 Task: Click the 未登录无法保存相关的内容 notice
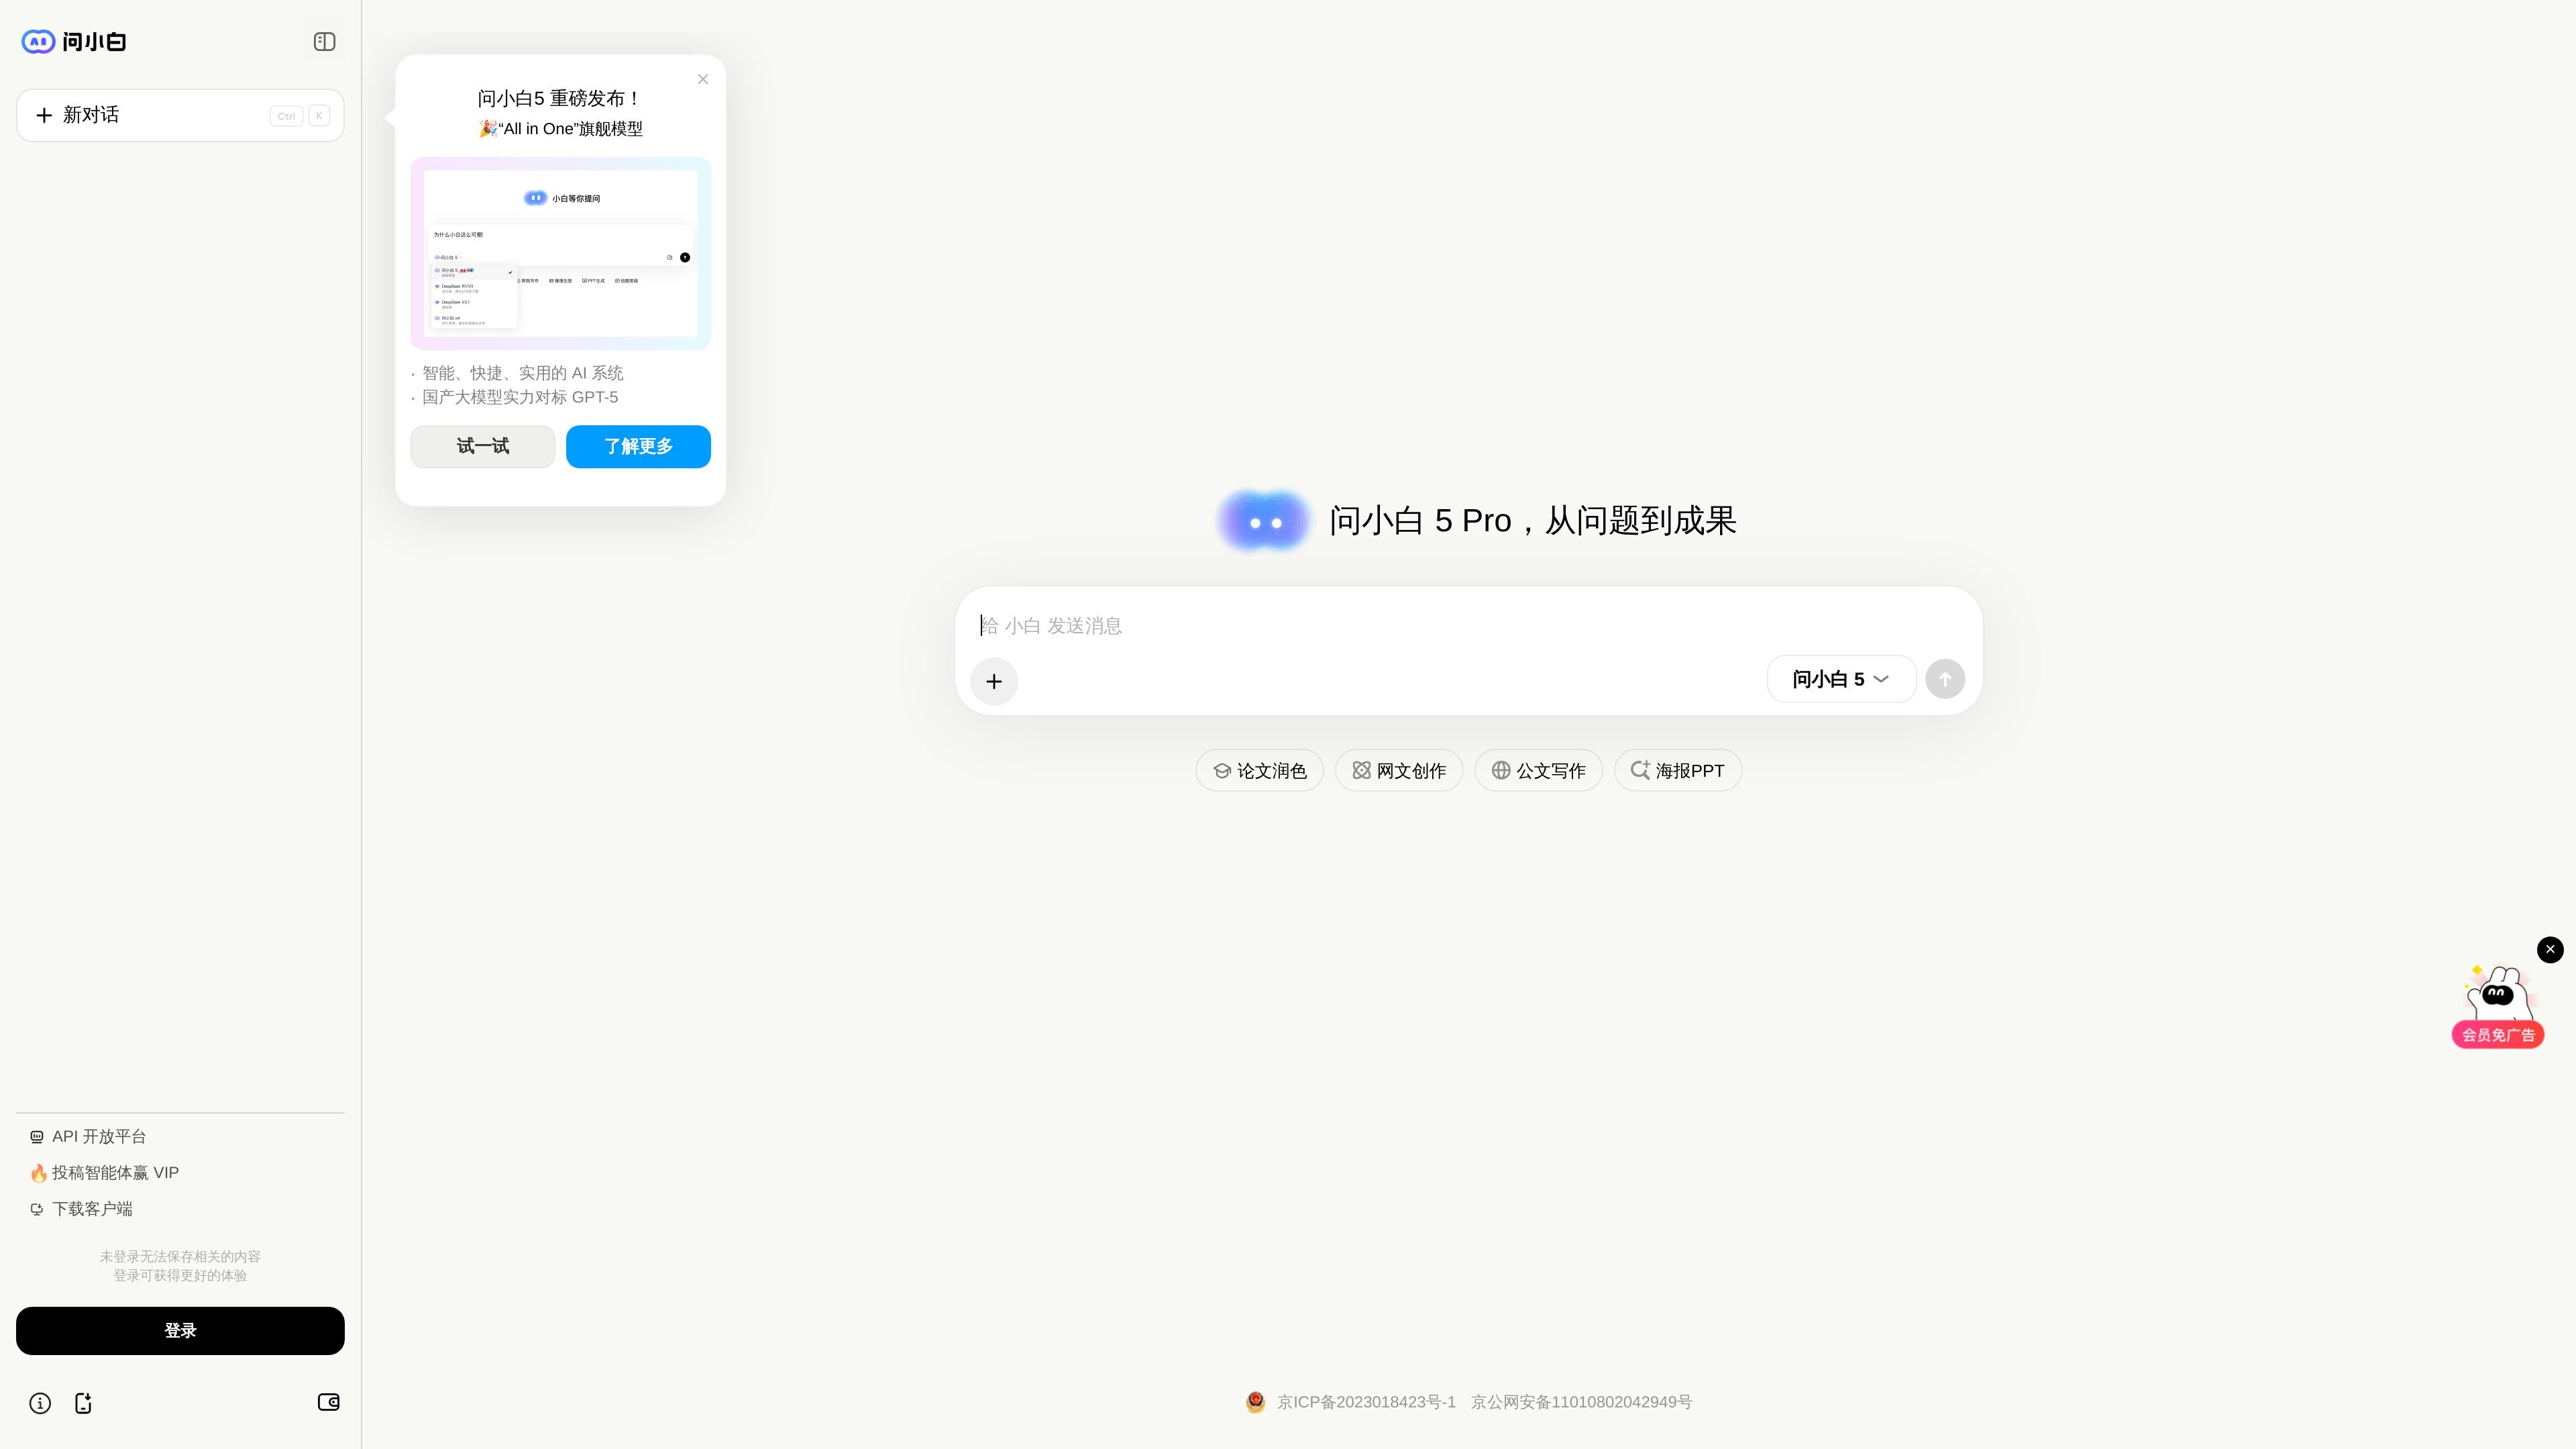coord(180,1256)
